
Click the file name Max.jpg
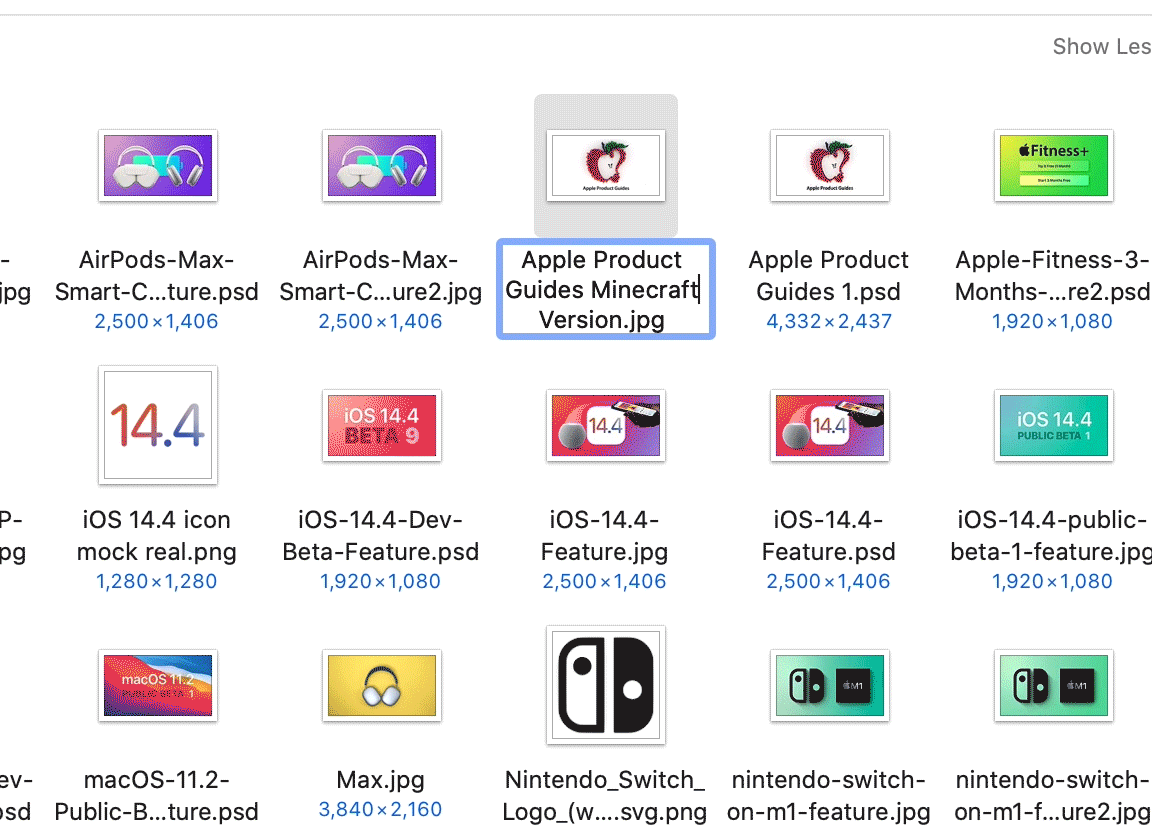(x=381, y=779)
